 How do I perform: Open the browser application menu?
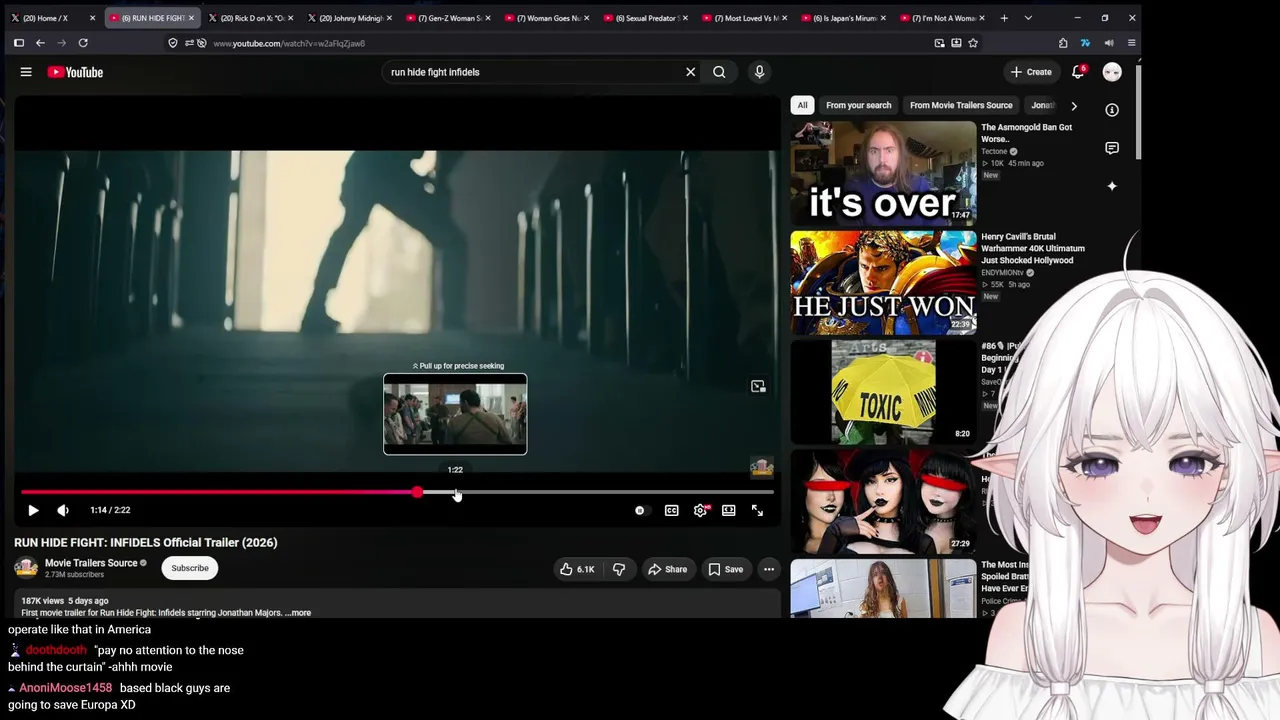click(1131, 43)
